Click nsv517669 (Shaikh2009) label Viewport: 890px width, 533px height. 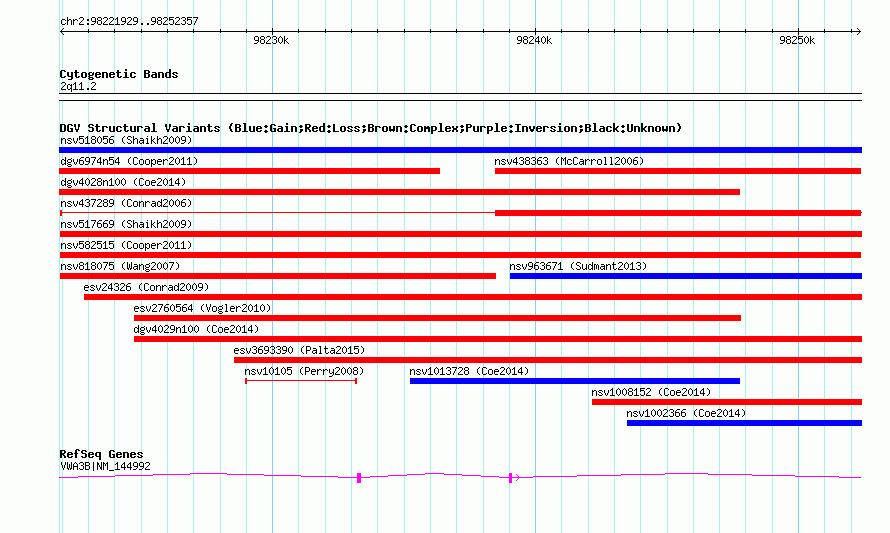click(x=126, y=224)
